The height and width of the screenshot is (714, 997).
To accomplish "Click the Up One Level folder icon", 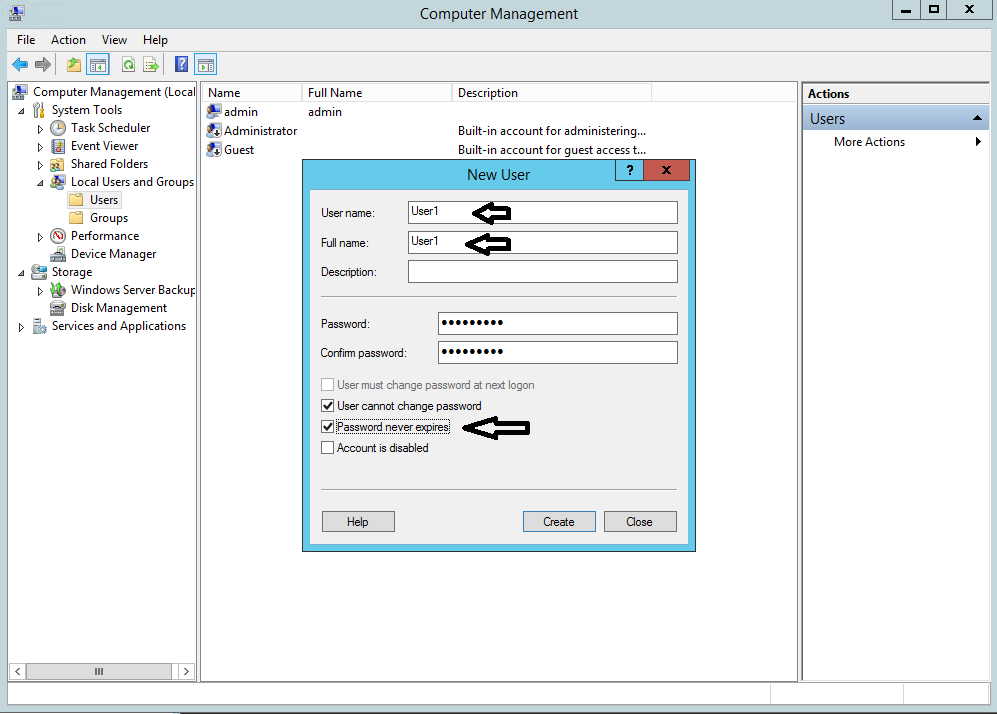I will click(73, 65).
